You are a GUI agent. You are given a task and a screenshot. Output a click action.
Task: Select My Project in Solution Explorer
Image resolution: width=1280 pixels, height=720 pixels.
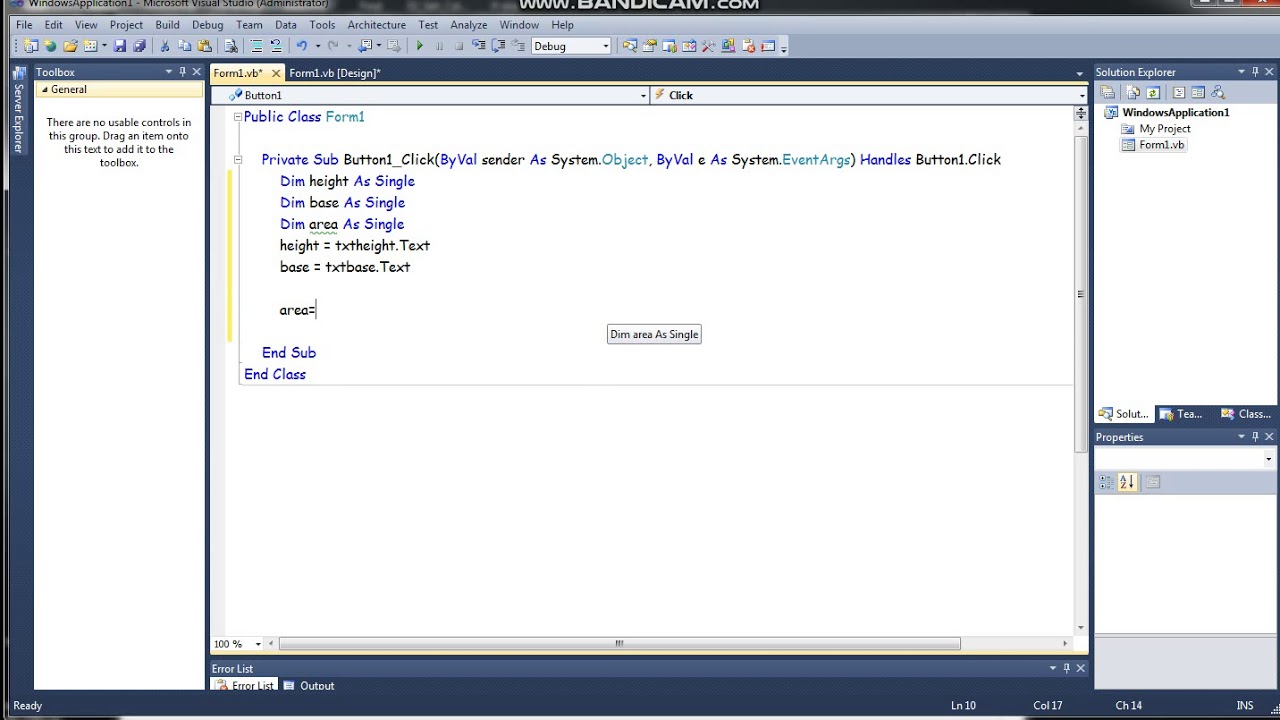point(1164,129)
